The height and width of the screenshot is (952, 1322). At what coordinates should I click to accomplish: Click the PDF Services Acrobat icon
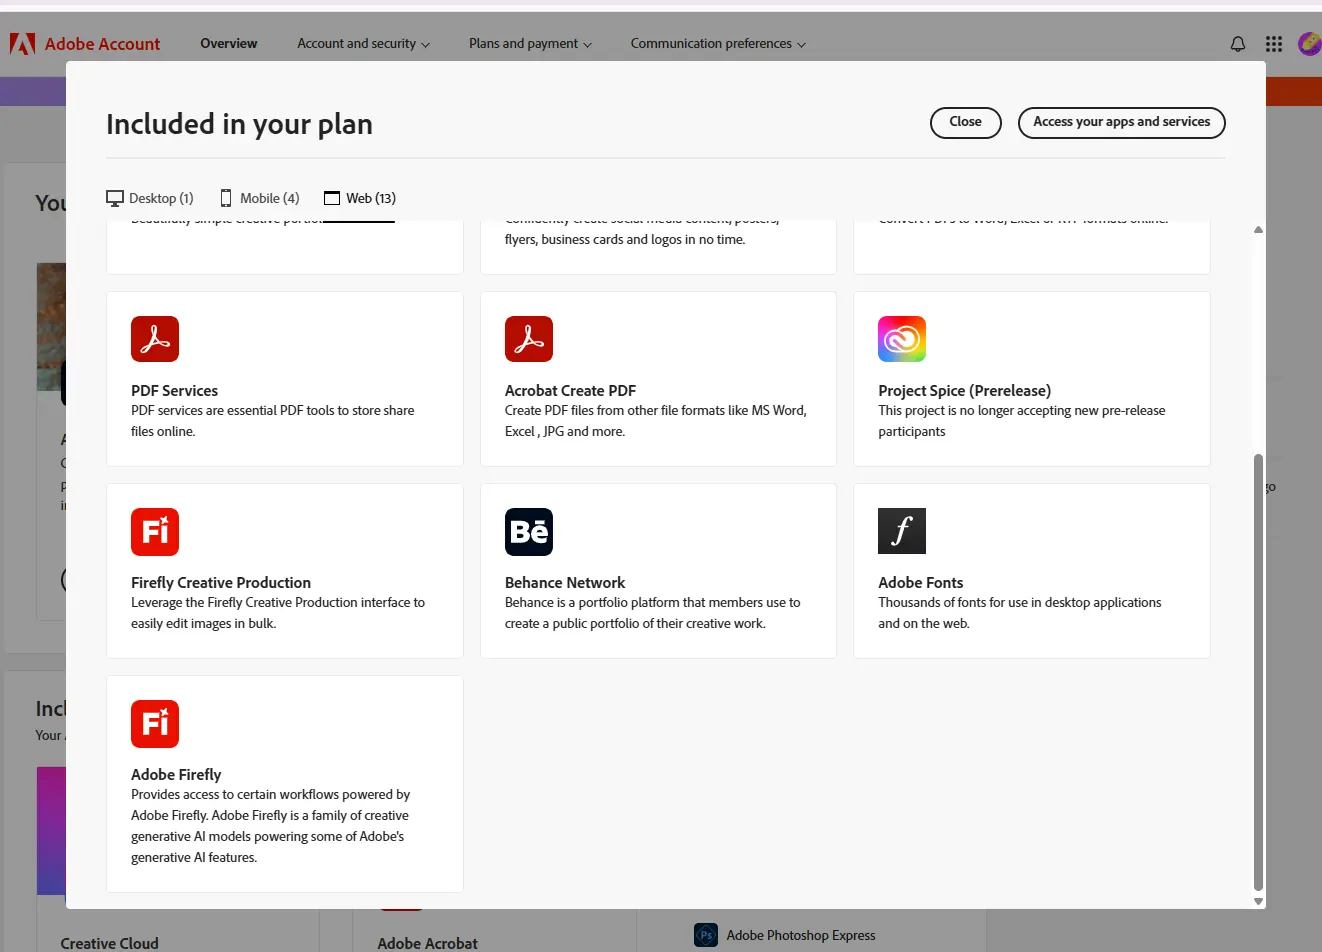[x=155, y=339]
